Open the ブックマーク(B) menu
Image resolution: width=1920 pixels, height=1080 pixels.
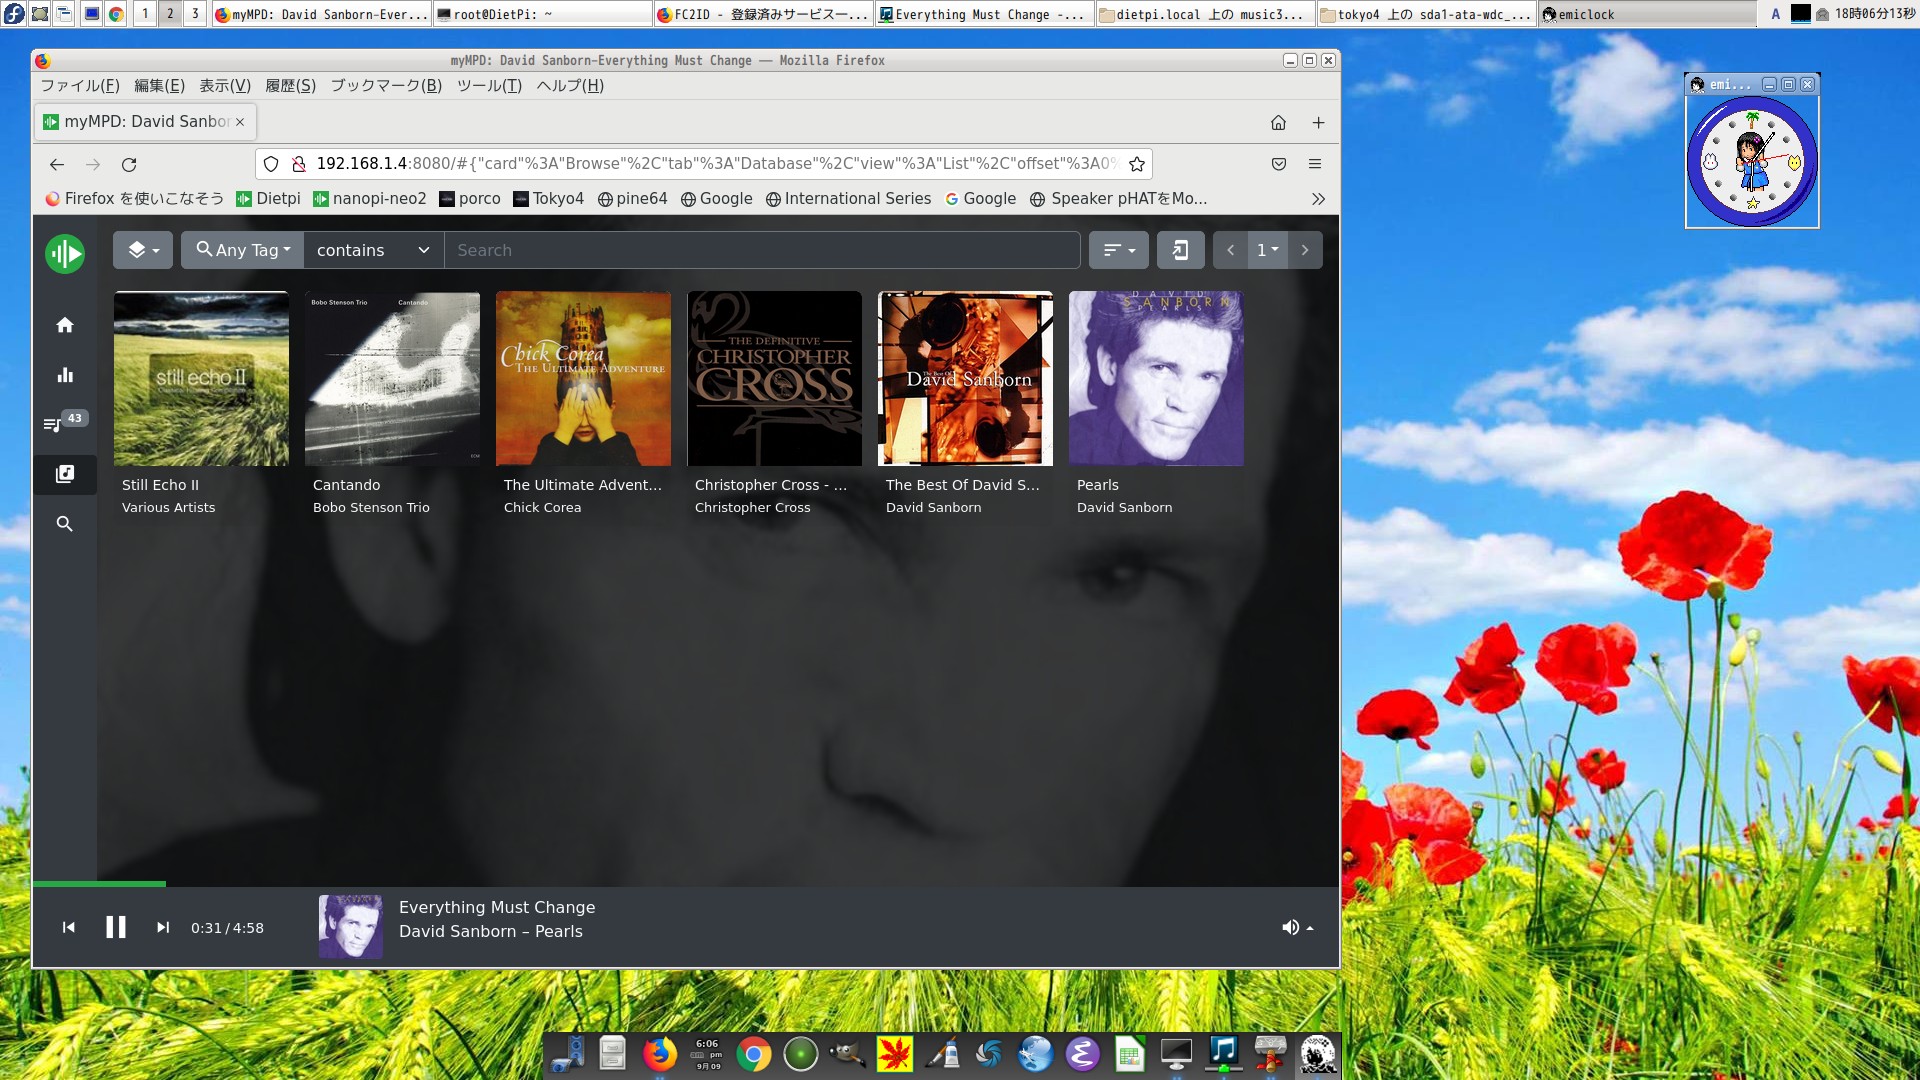tap(386, 86)
